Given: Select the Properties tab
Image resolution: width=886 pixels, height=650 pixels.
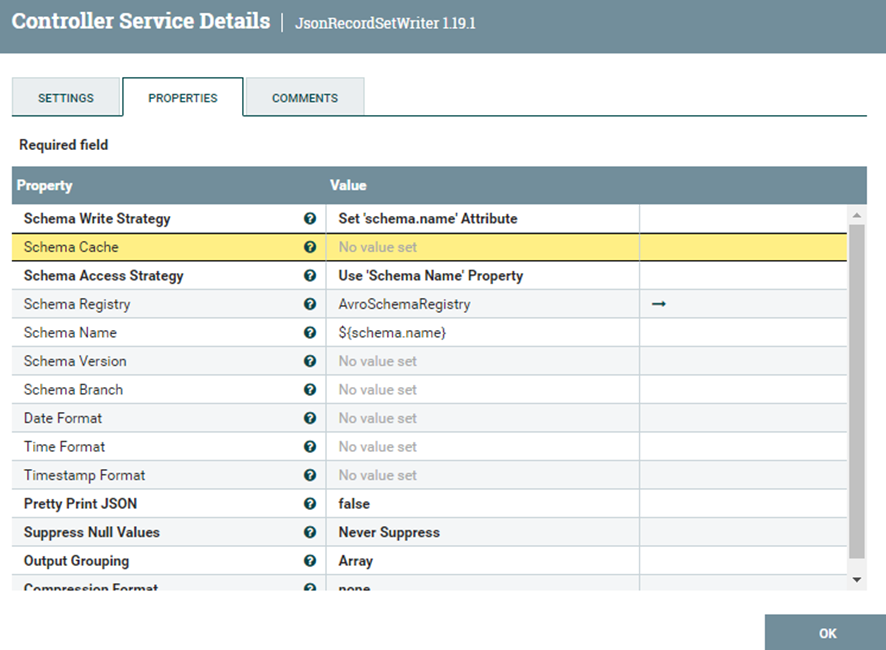Looking at the screenshot, I should [x=183, y=97].
